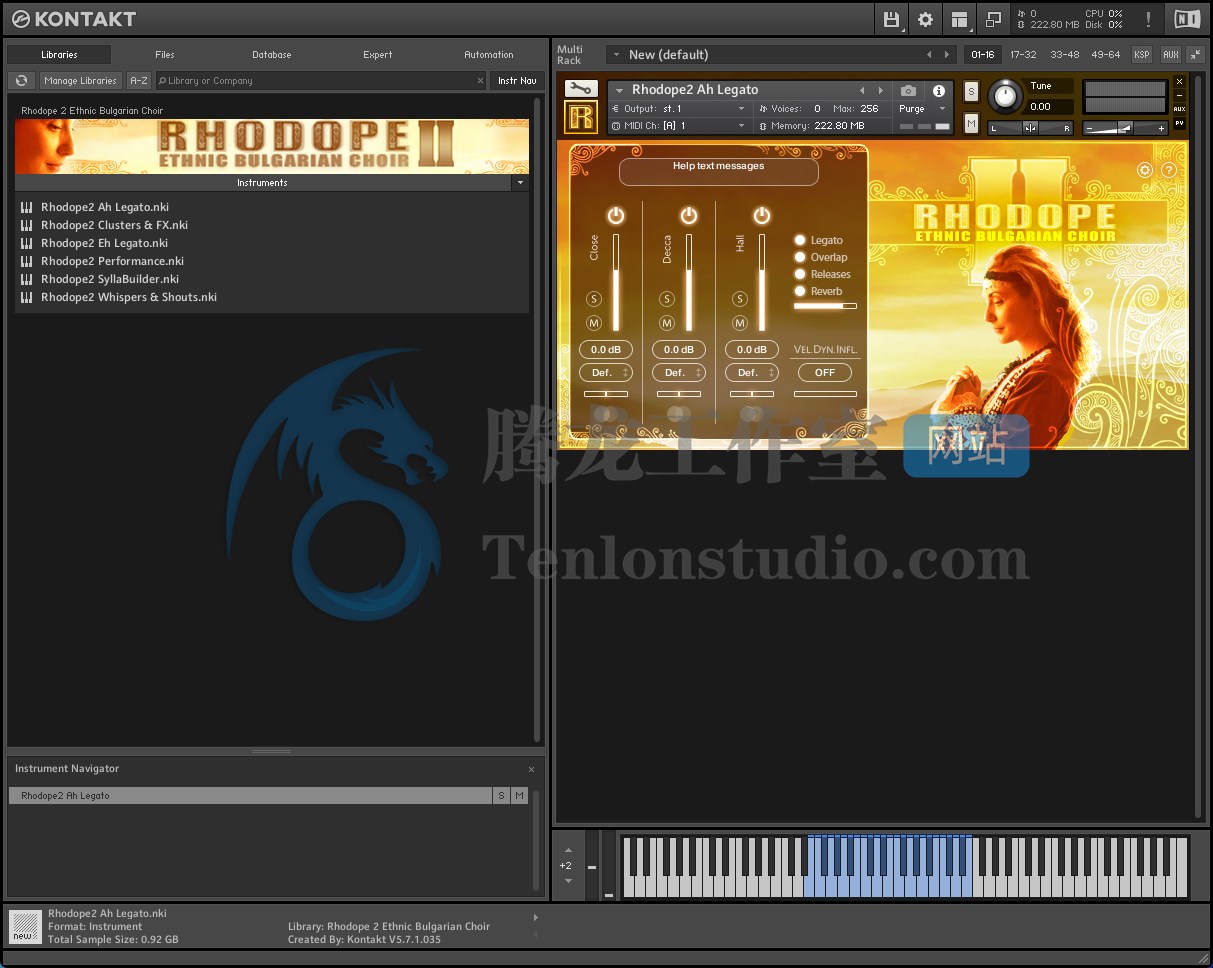Enable the Overlap radio option
Viewport: 1213px width, 968px height.
click(x=800, y=257)
